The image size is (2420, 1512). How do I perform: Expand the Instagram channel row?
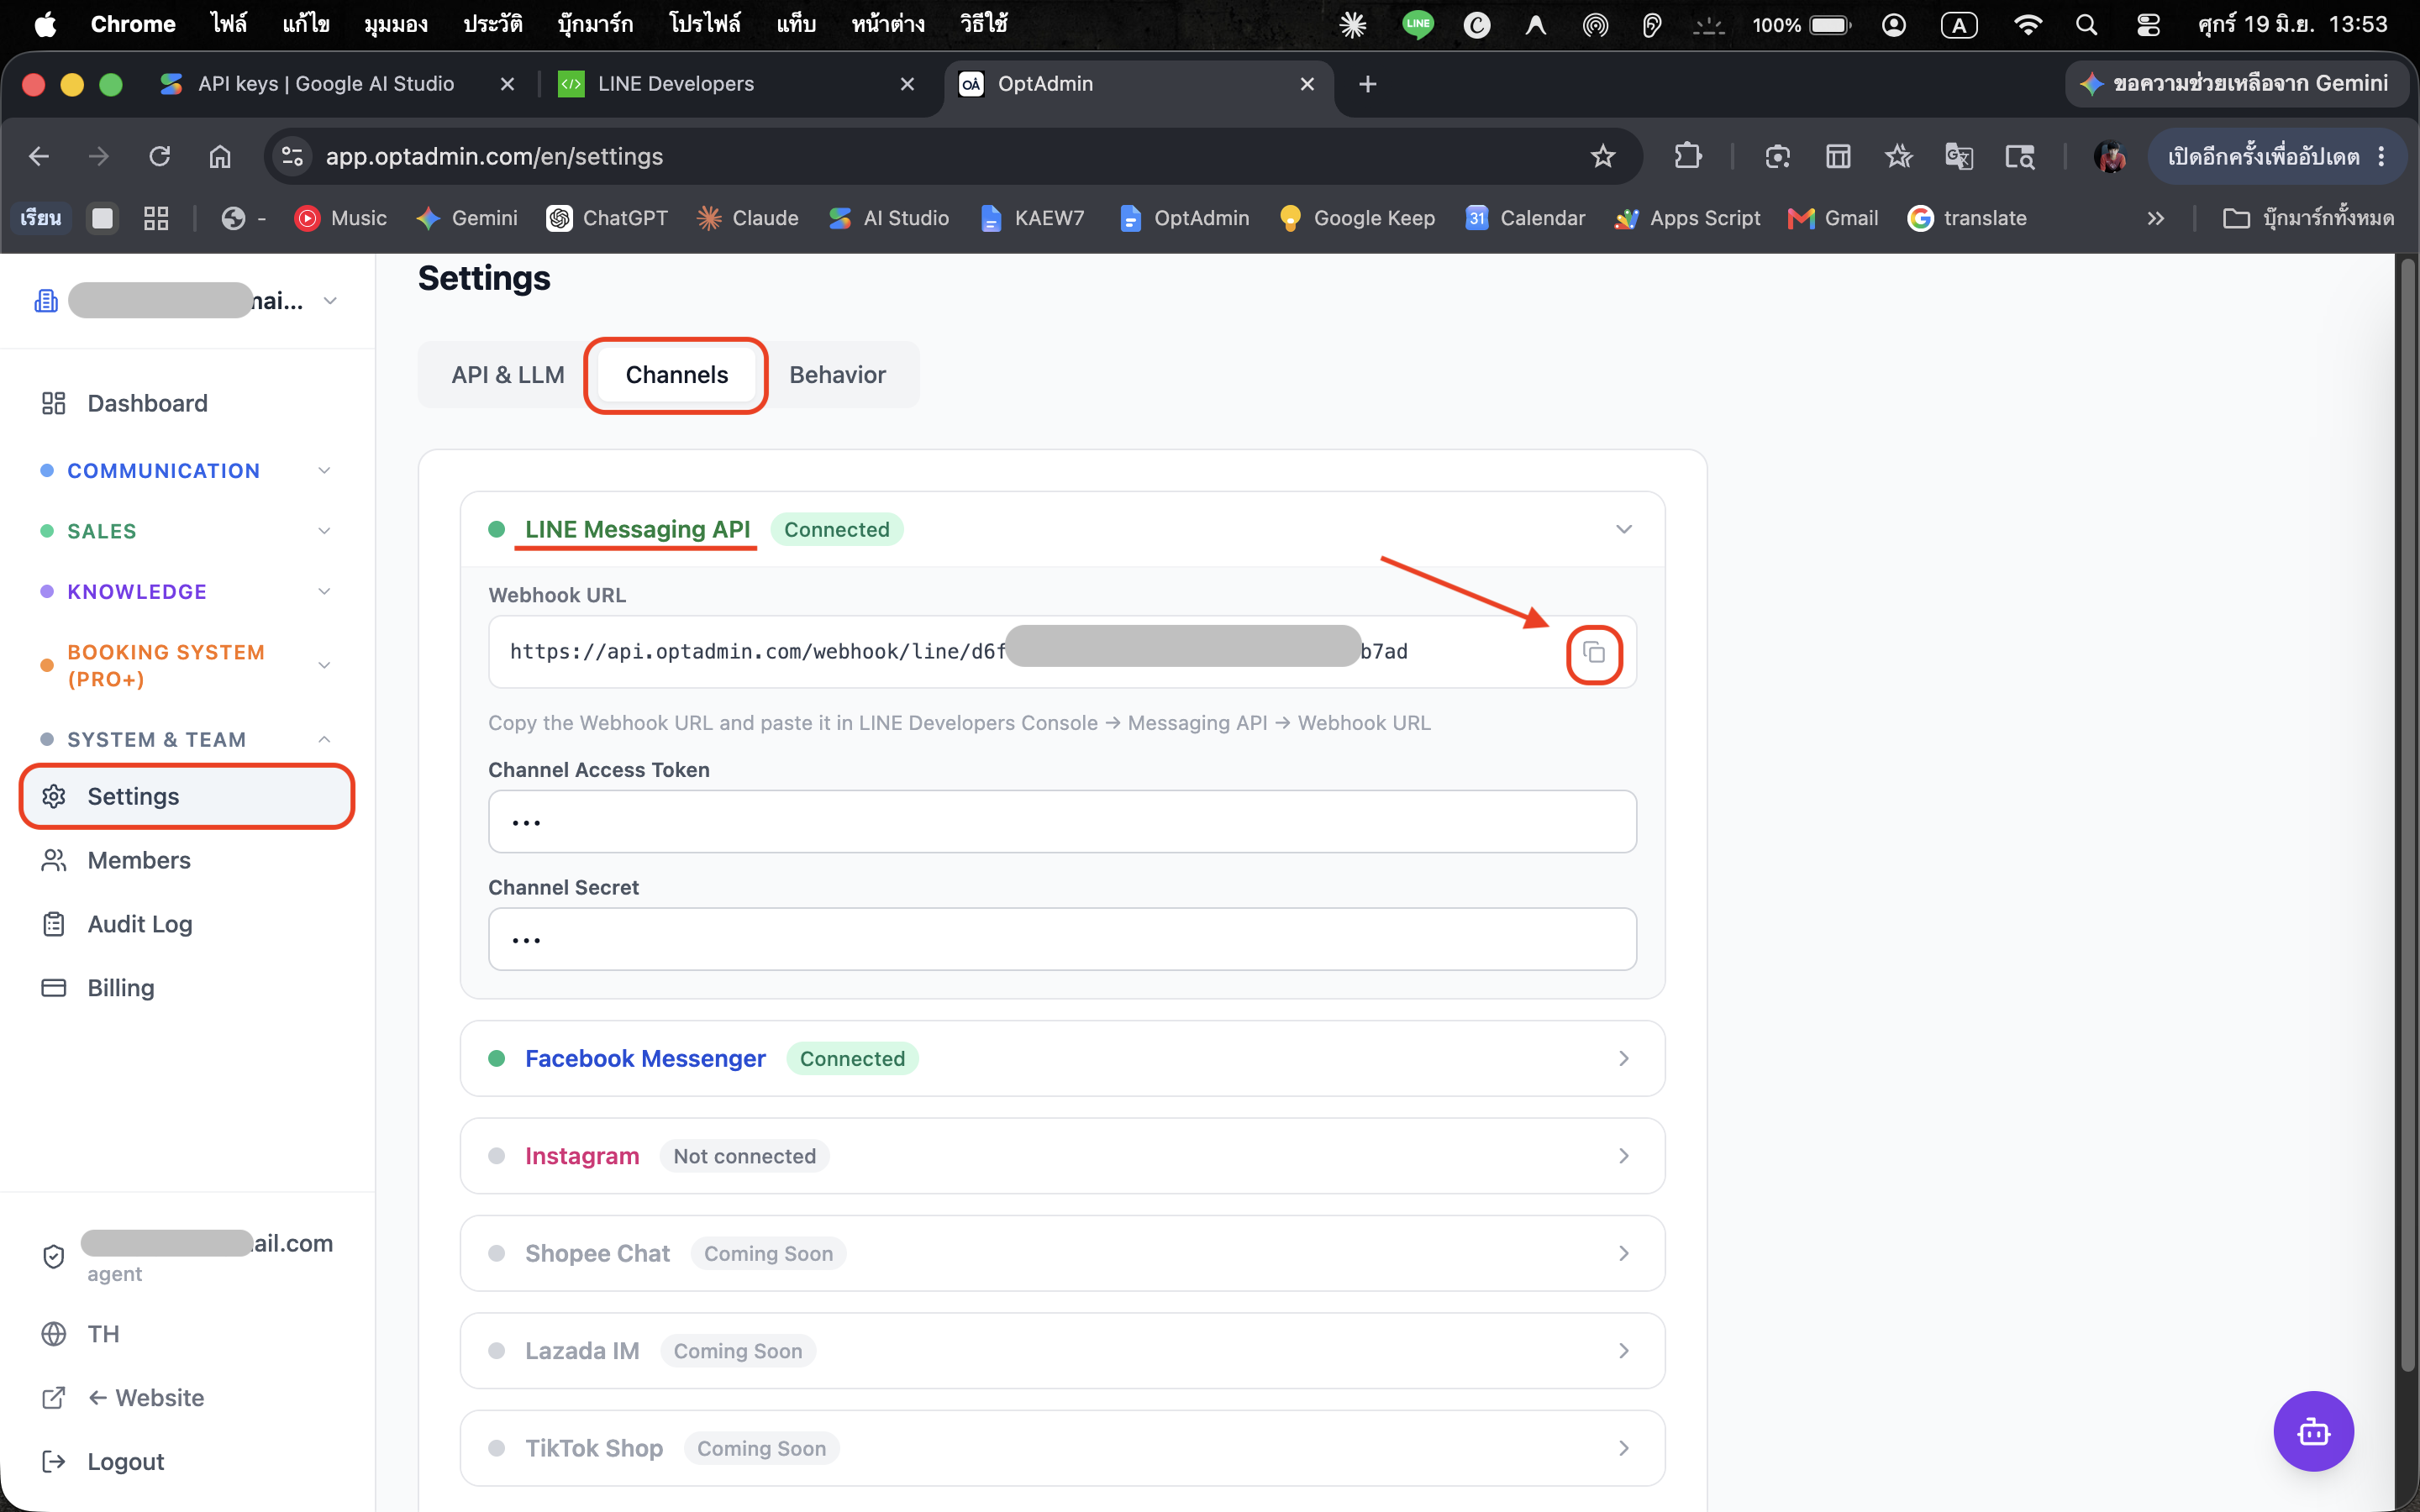(1062, 1156)
